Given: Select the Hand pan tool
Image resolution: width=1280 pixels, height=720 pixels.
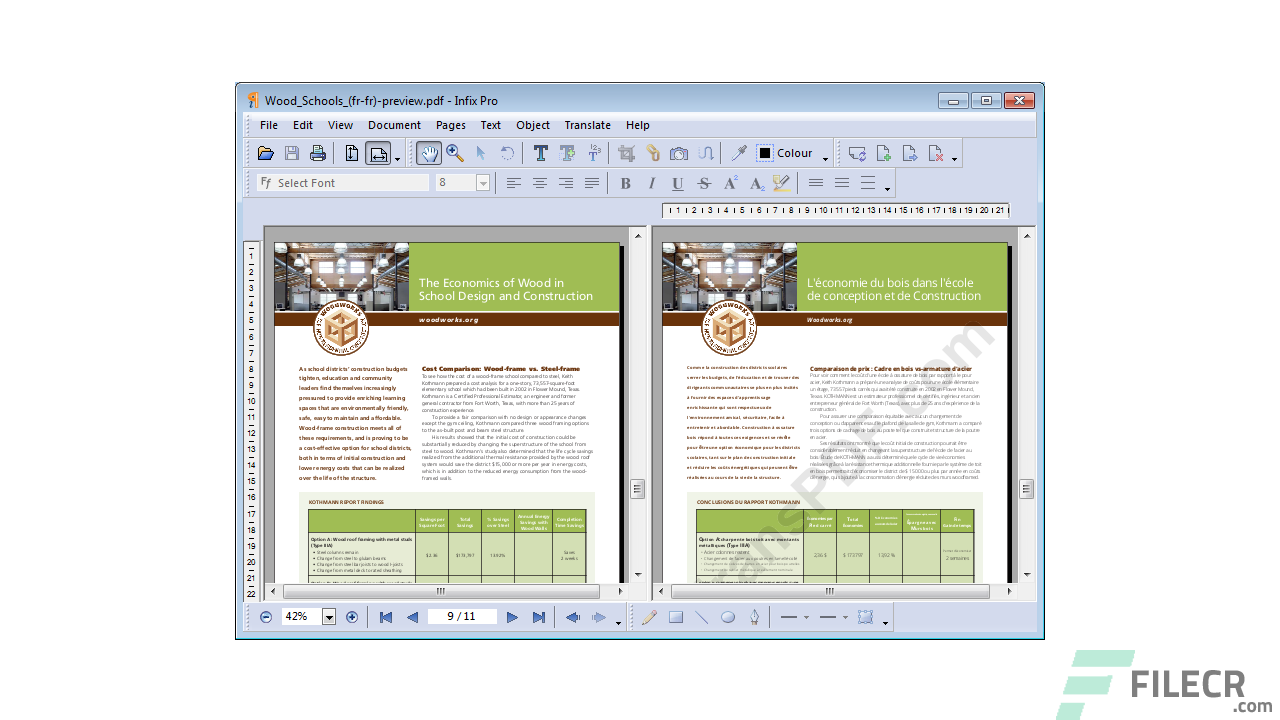Looking at the screenshot, I should point(428,152).
